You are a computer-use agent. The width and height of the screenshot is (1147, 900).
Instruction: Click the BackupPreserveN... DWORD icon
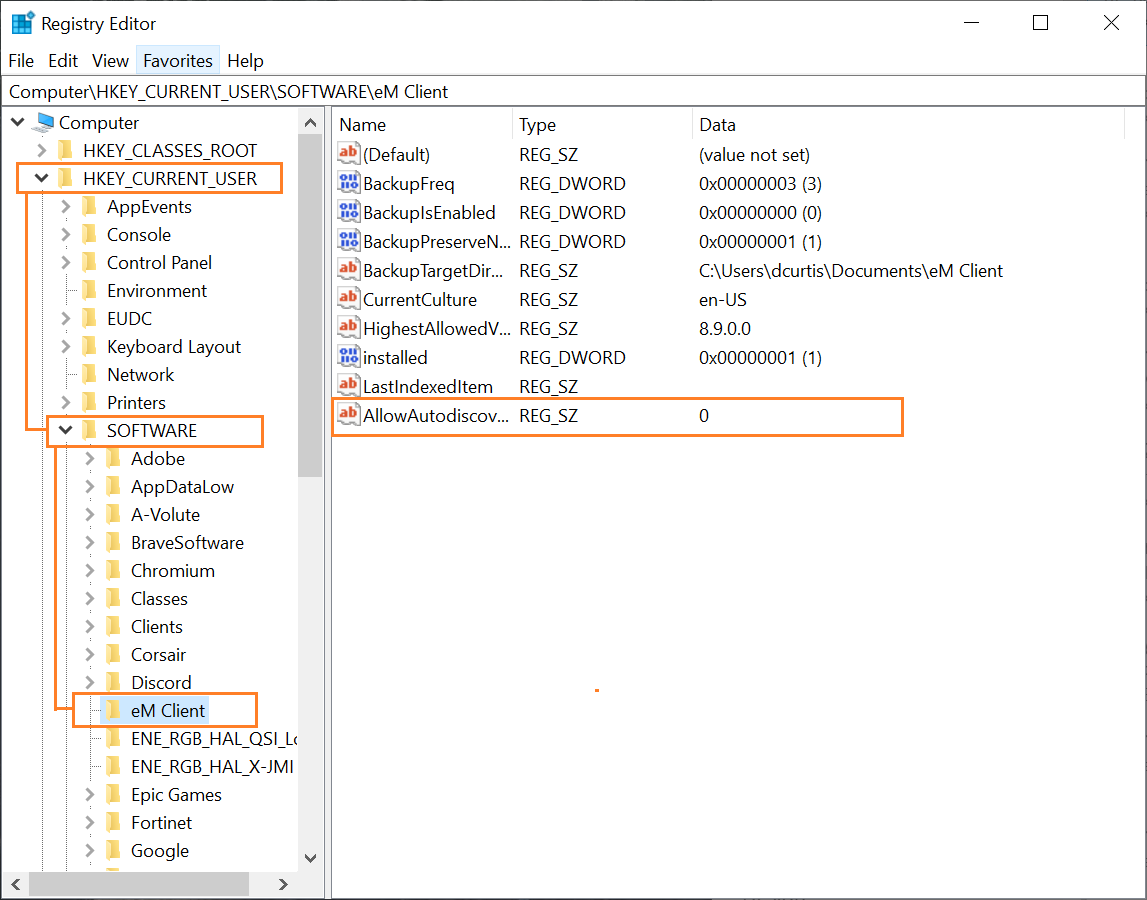click(x=348, y=241)
